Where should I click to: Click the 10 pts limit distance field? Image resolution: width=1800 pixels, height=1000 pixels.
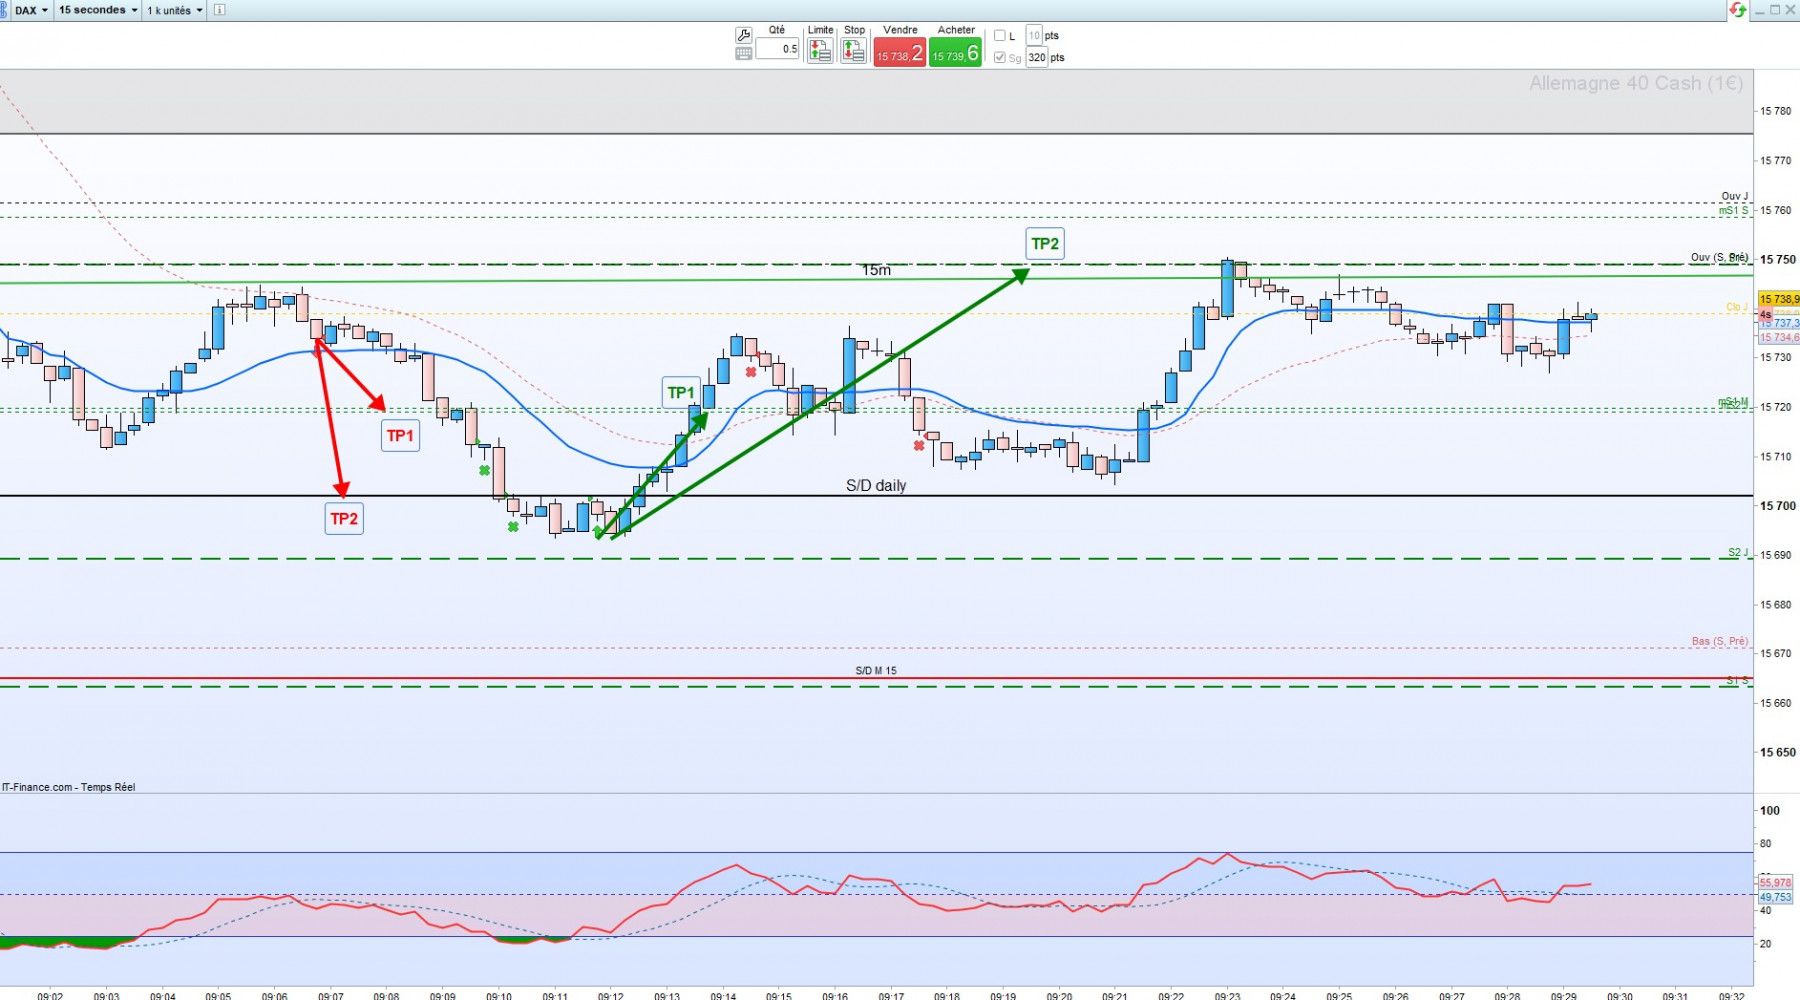click(x=1034, y=36)
